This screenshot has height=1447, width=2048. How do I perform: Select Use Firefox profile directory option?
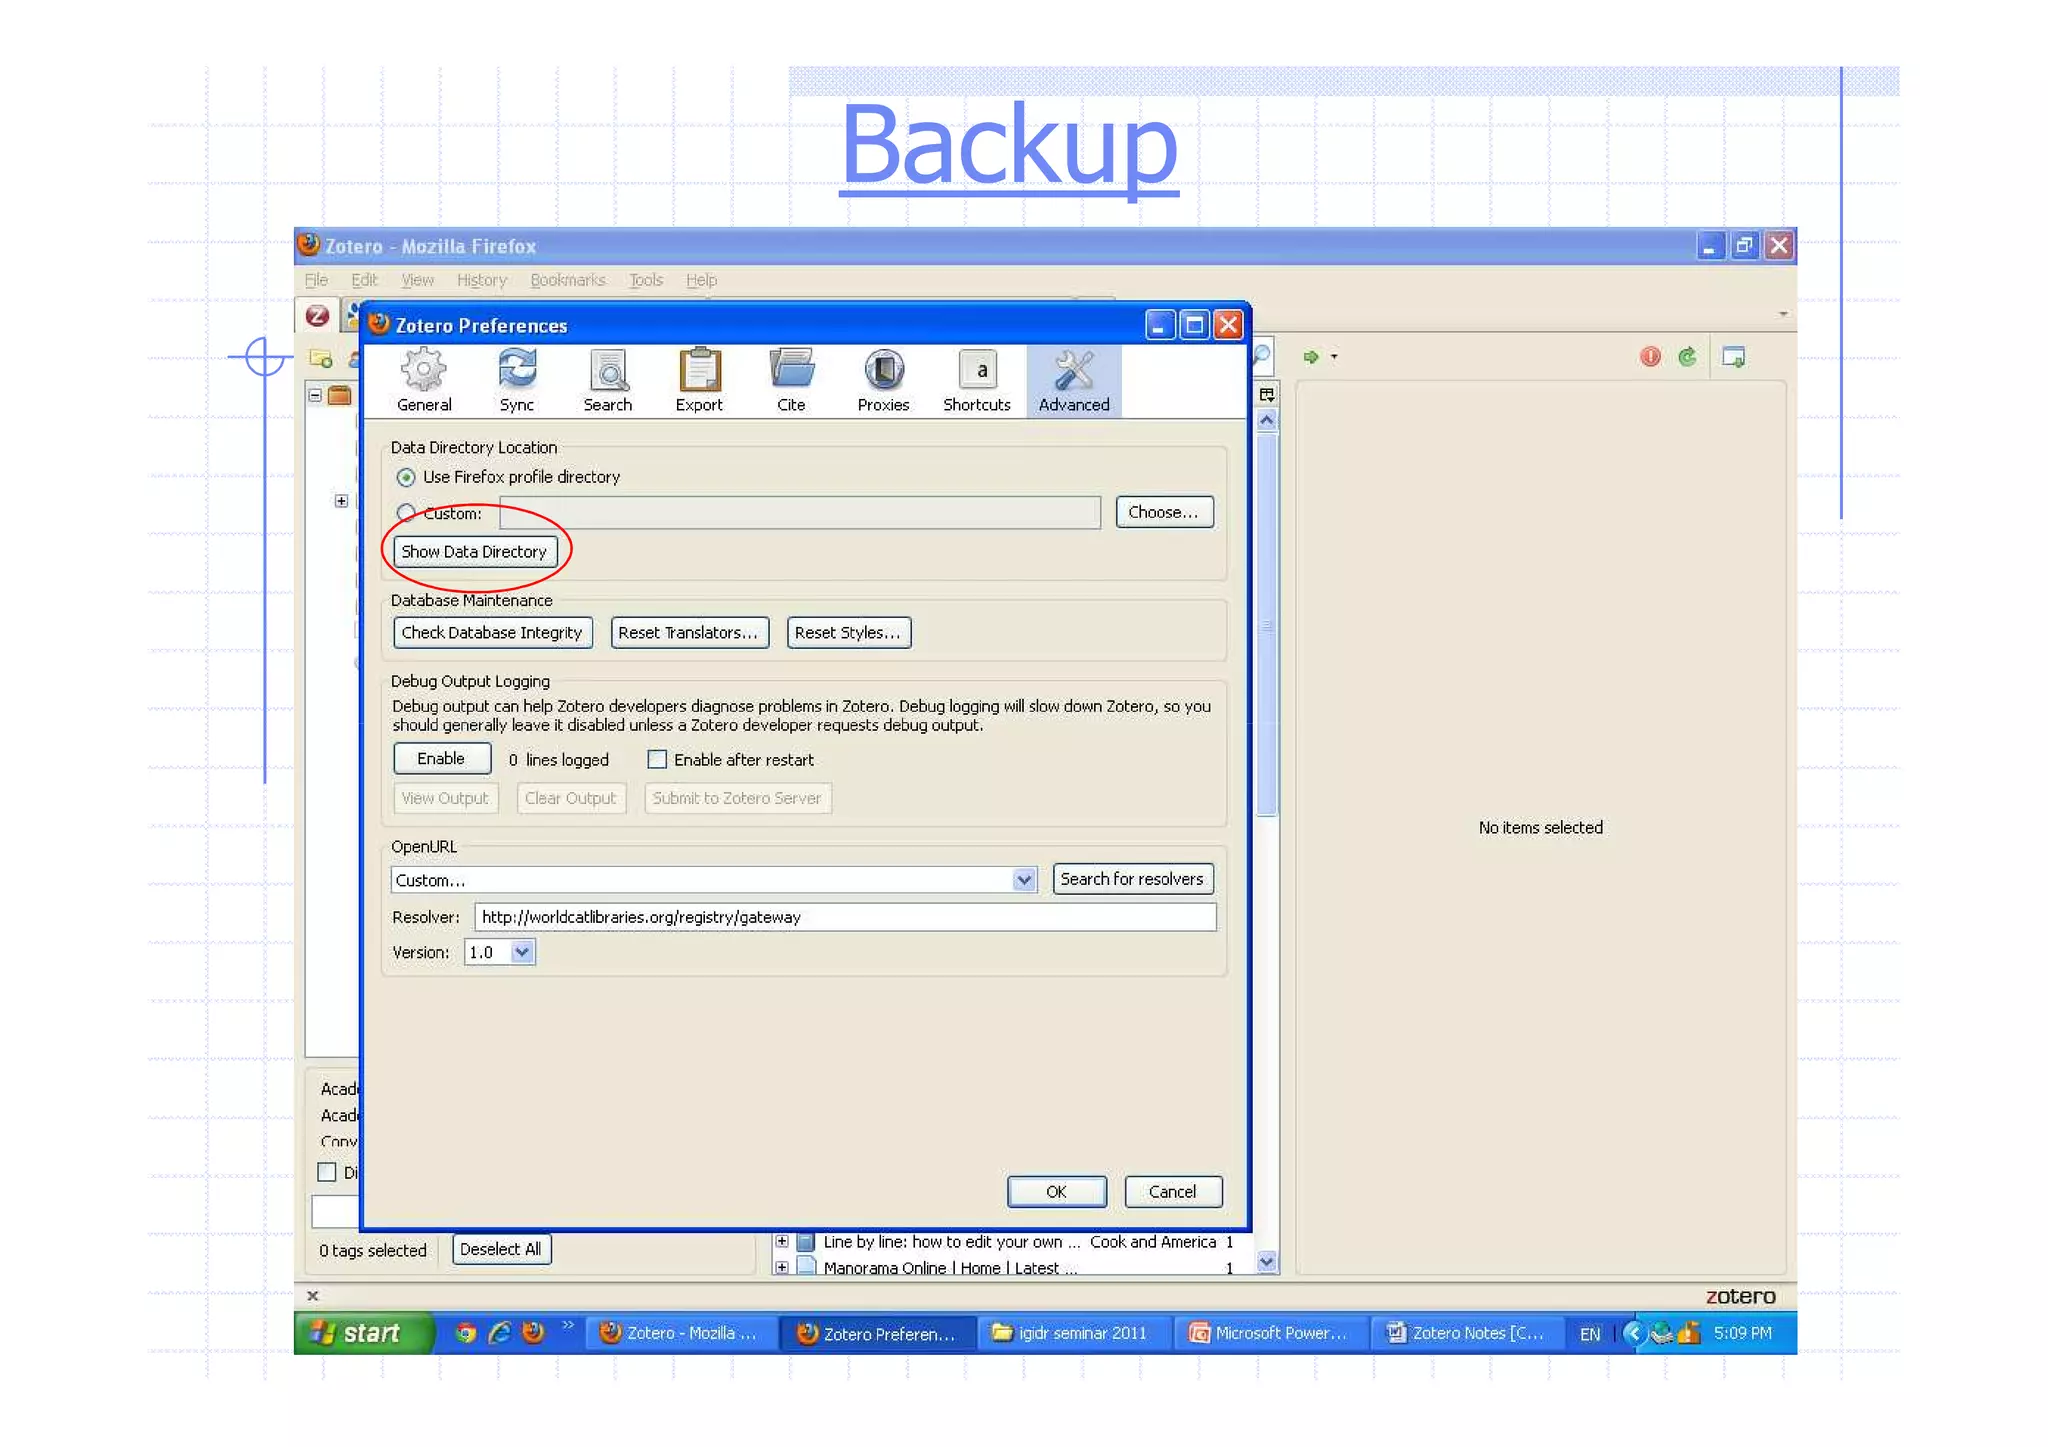tap(405, 477)
